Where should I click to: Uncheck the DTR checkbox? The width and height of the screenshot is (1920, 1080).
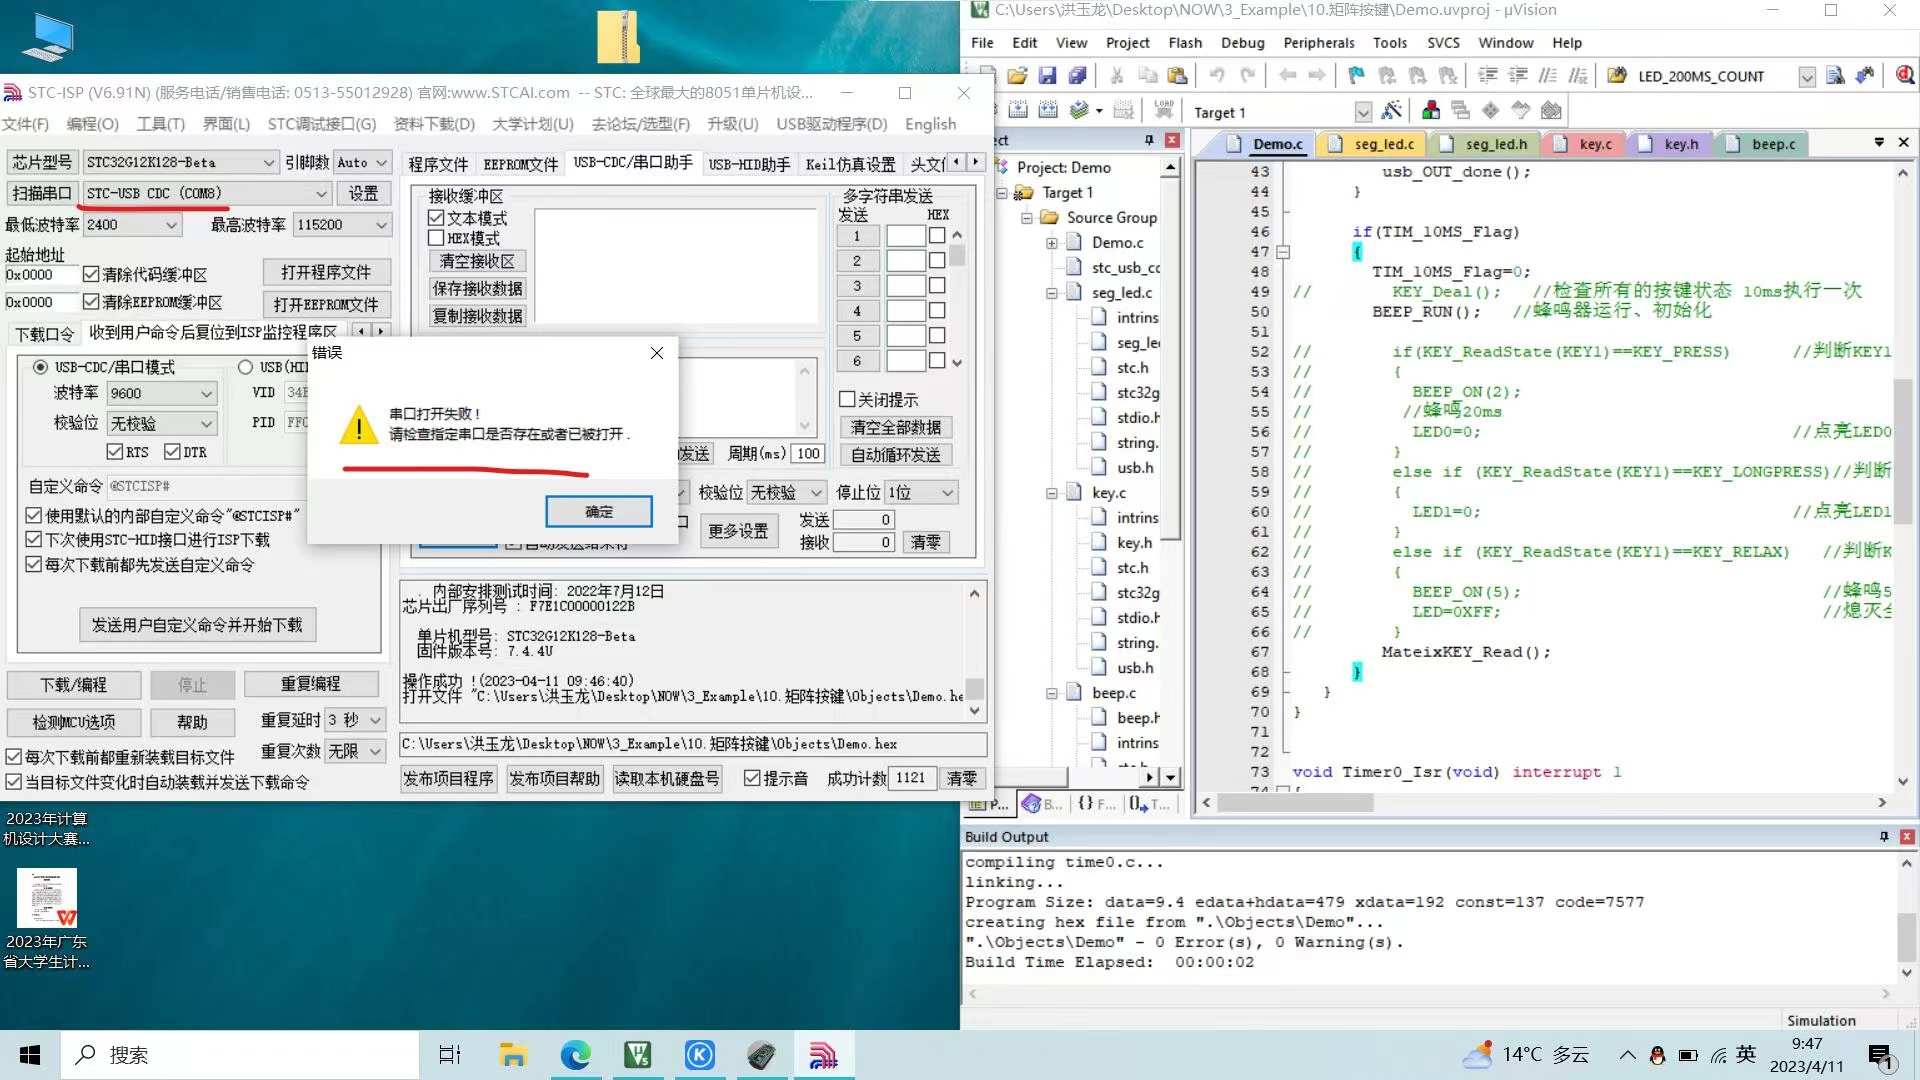[172, 452]
